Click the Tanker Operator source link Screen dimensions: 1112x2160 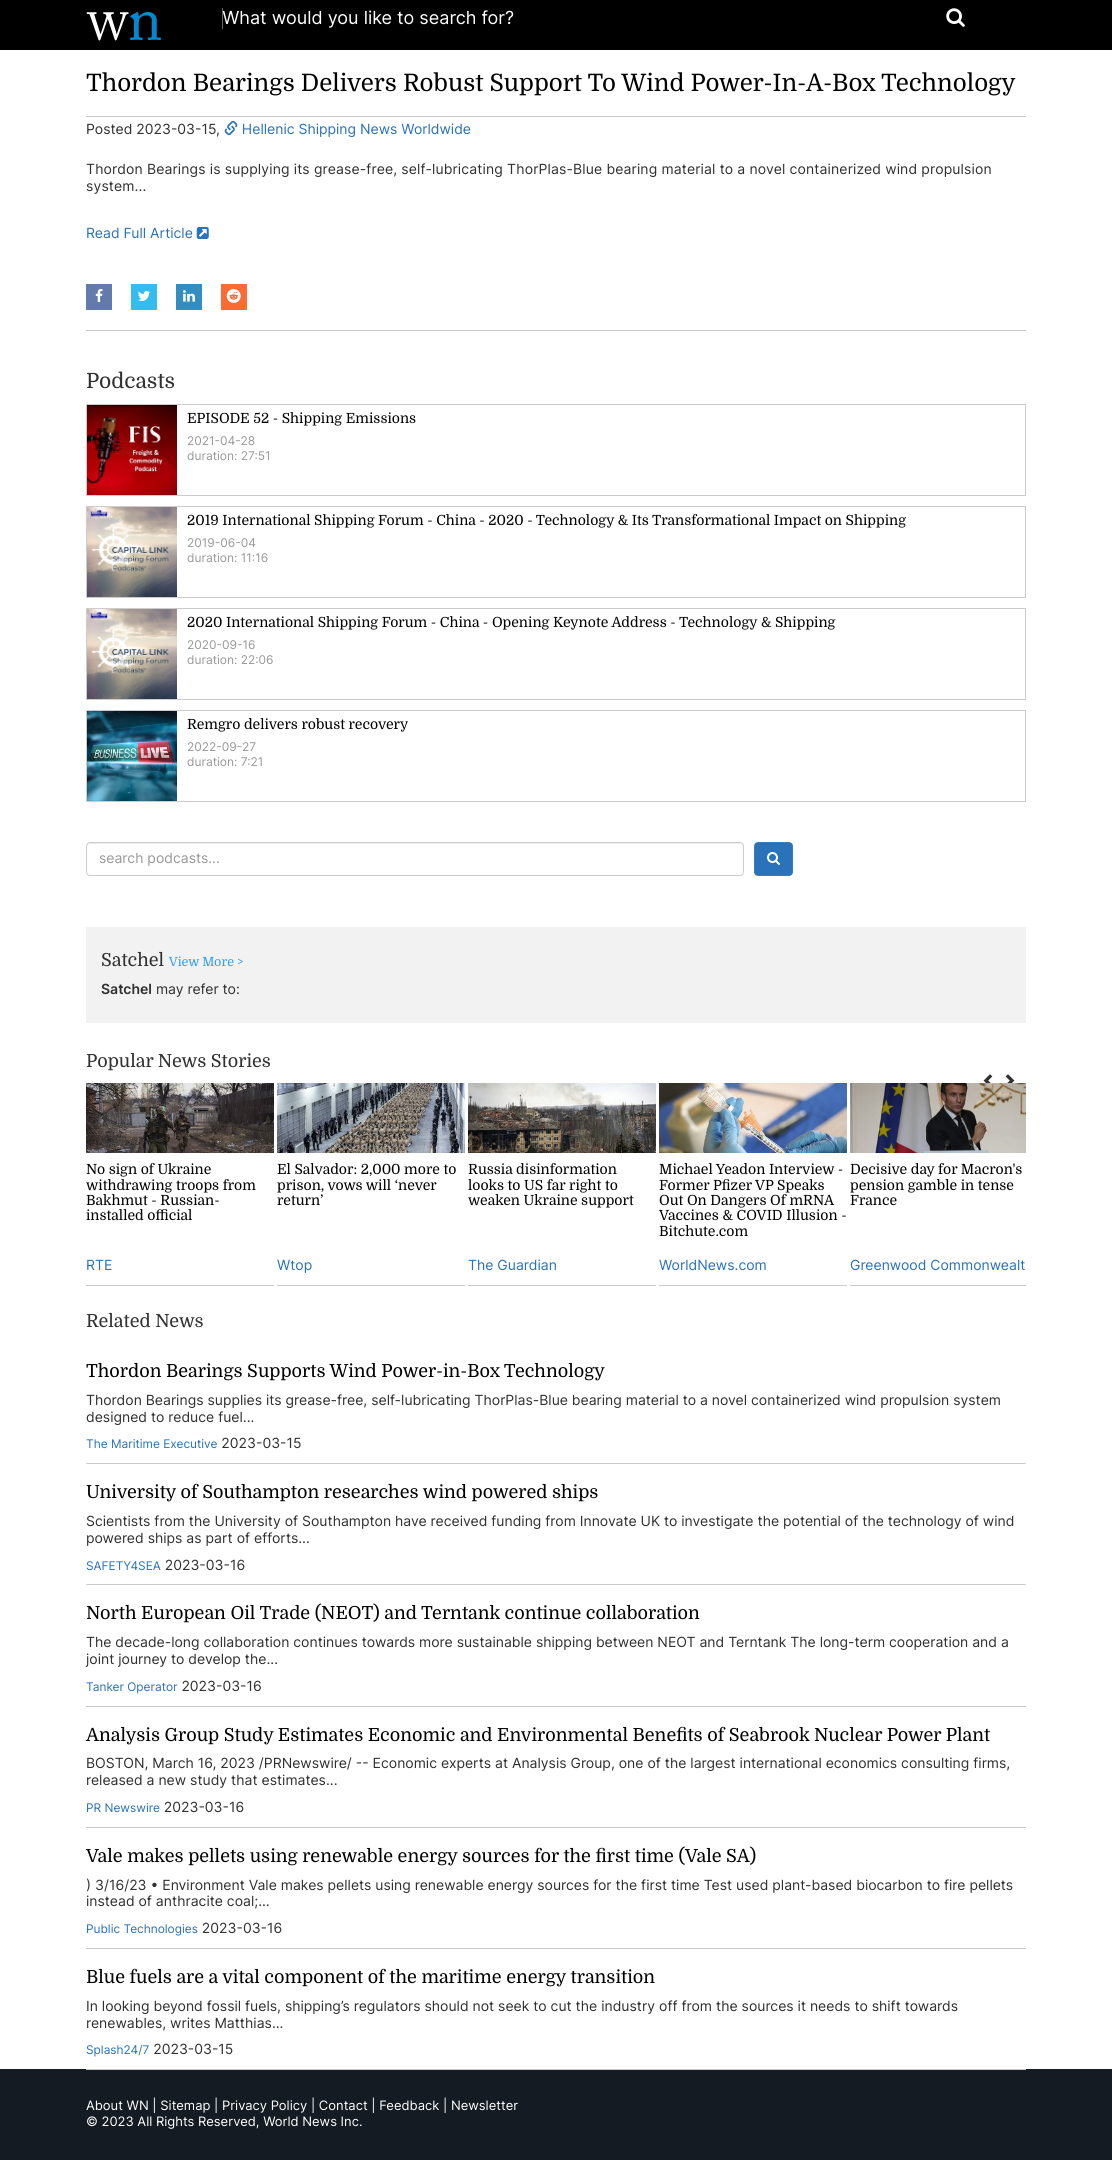point(131,1687)
